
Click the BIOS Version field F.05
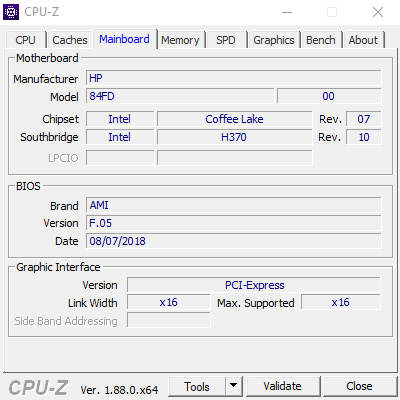[x=233, y=223]
